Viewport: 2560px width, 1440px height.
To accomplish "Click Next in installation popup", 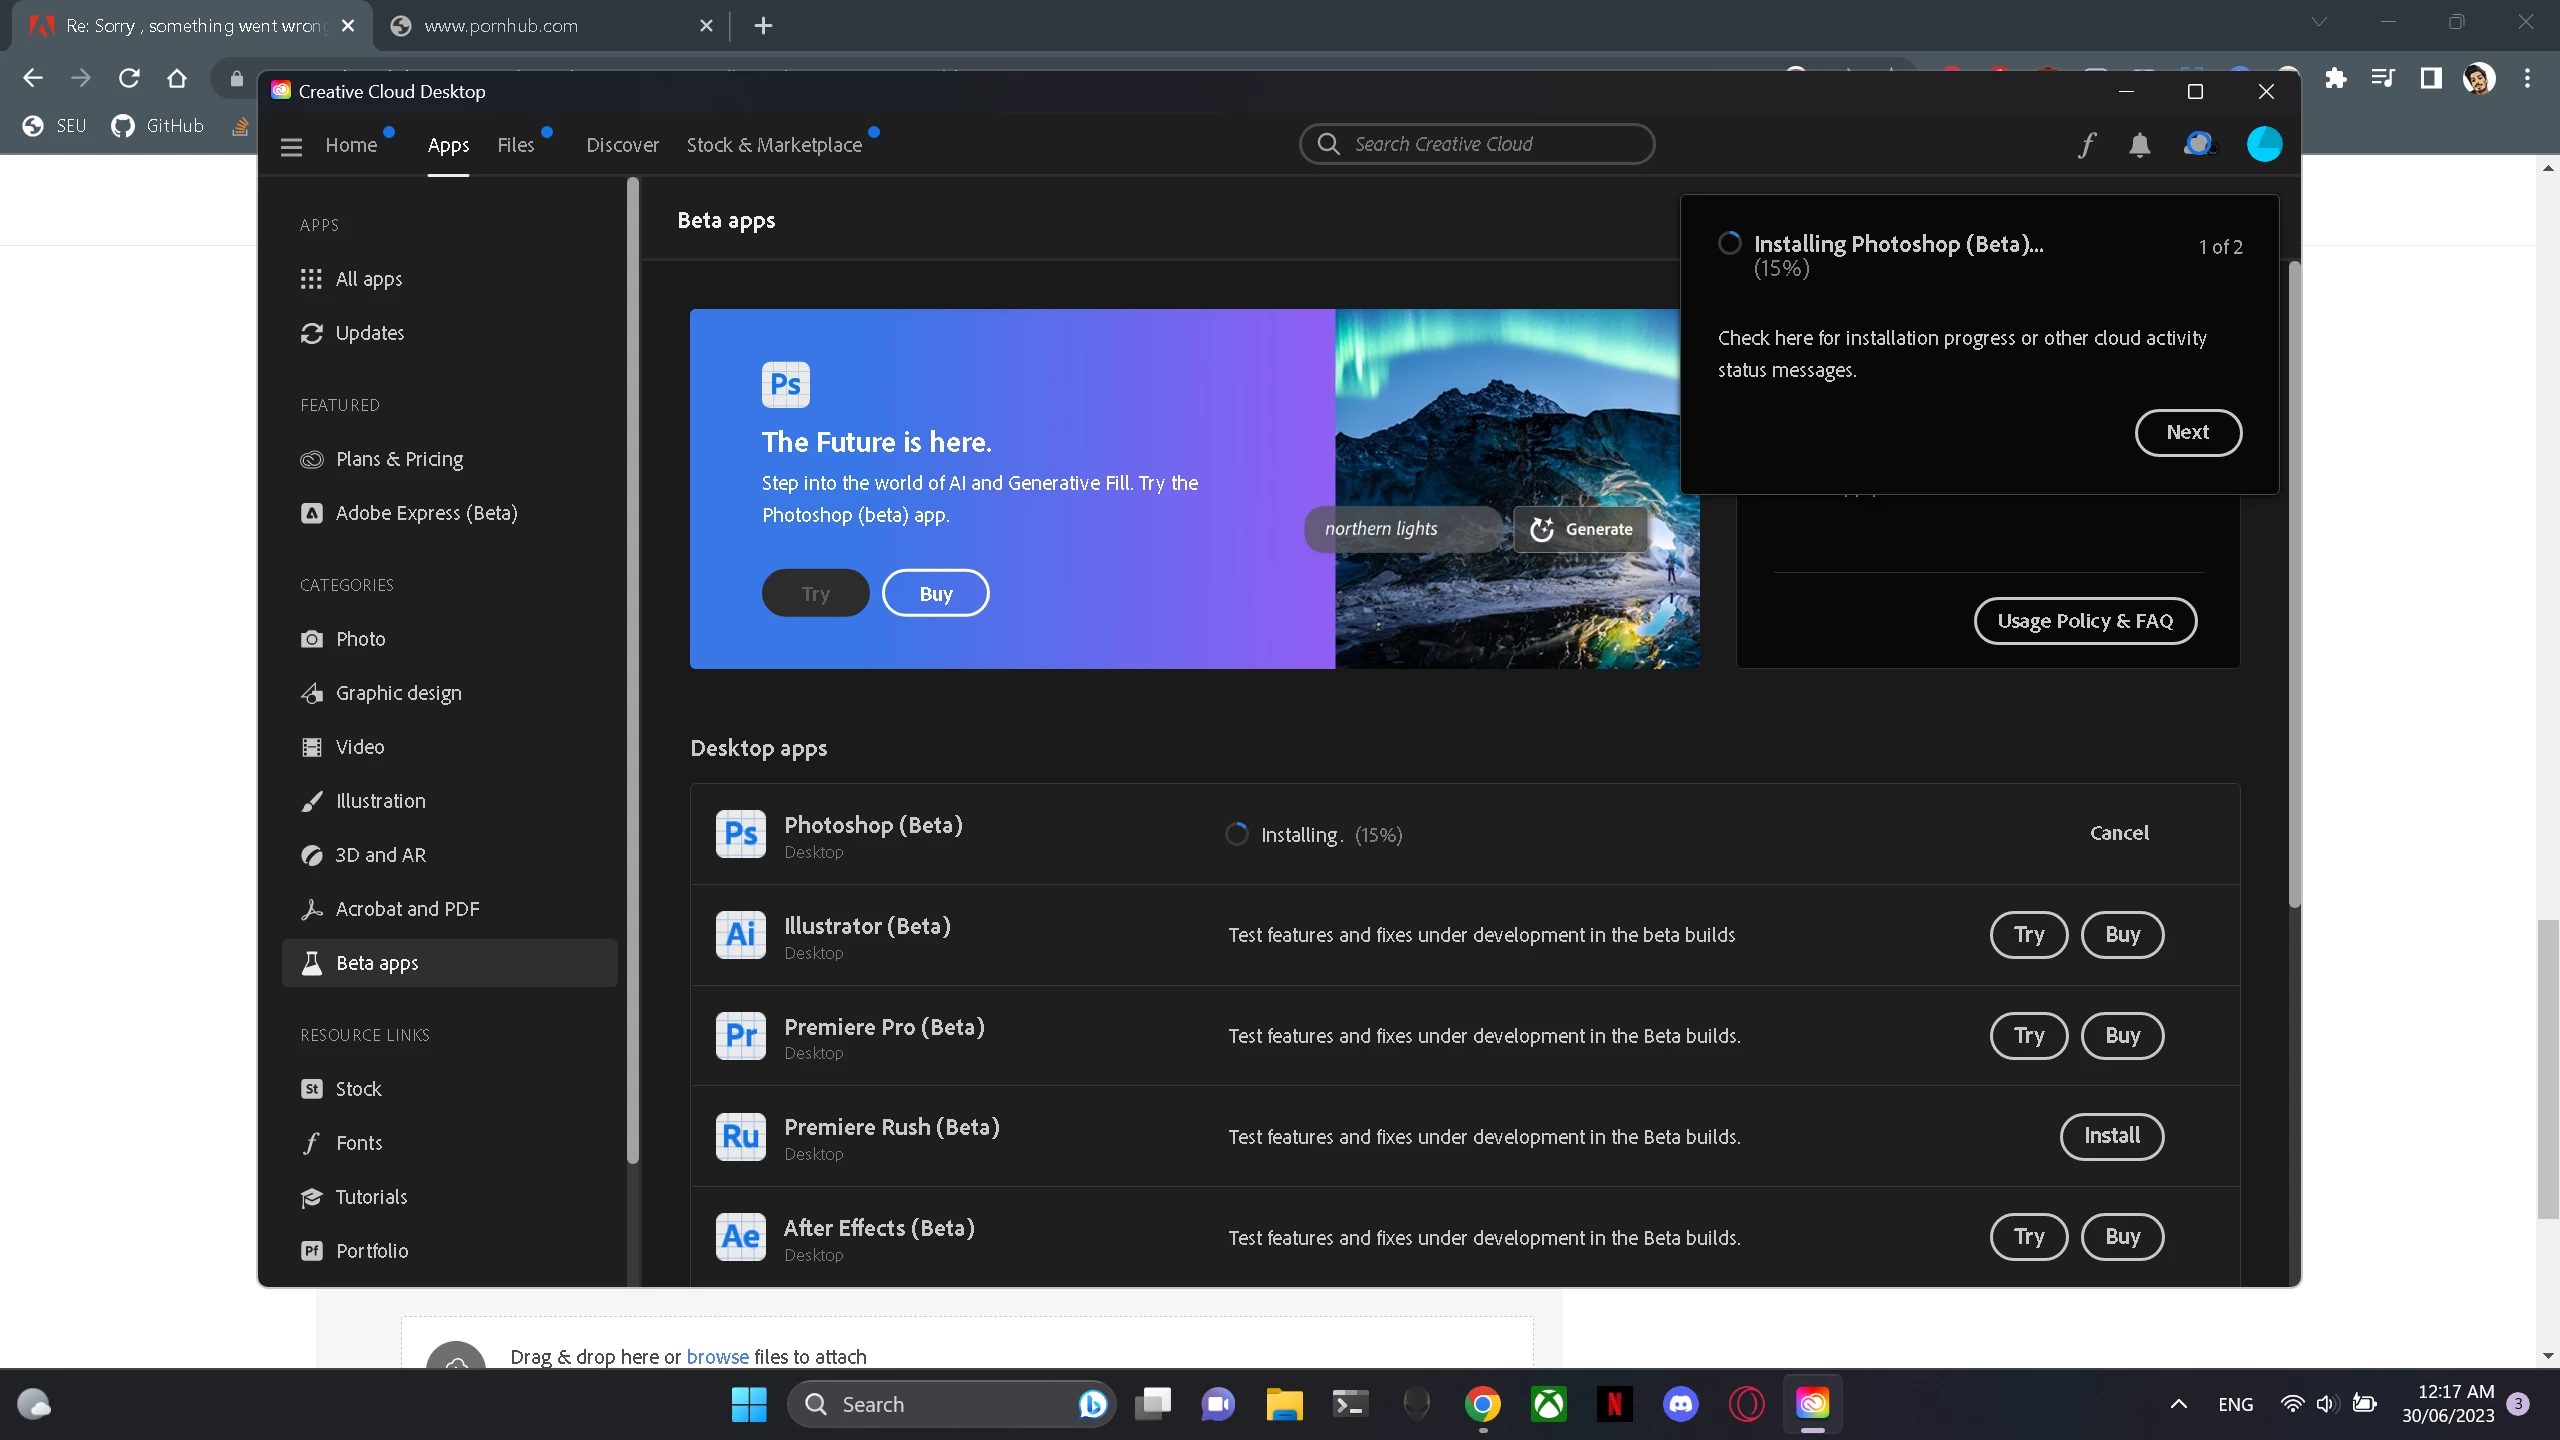I will (x=2187, y=432).
